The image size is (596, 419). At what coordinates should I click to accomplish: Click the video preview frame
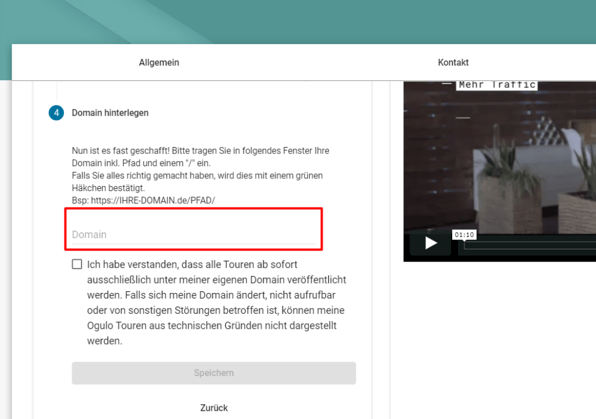pyautogui.click(x=500, y=171)
